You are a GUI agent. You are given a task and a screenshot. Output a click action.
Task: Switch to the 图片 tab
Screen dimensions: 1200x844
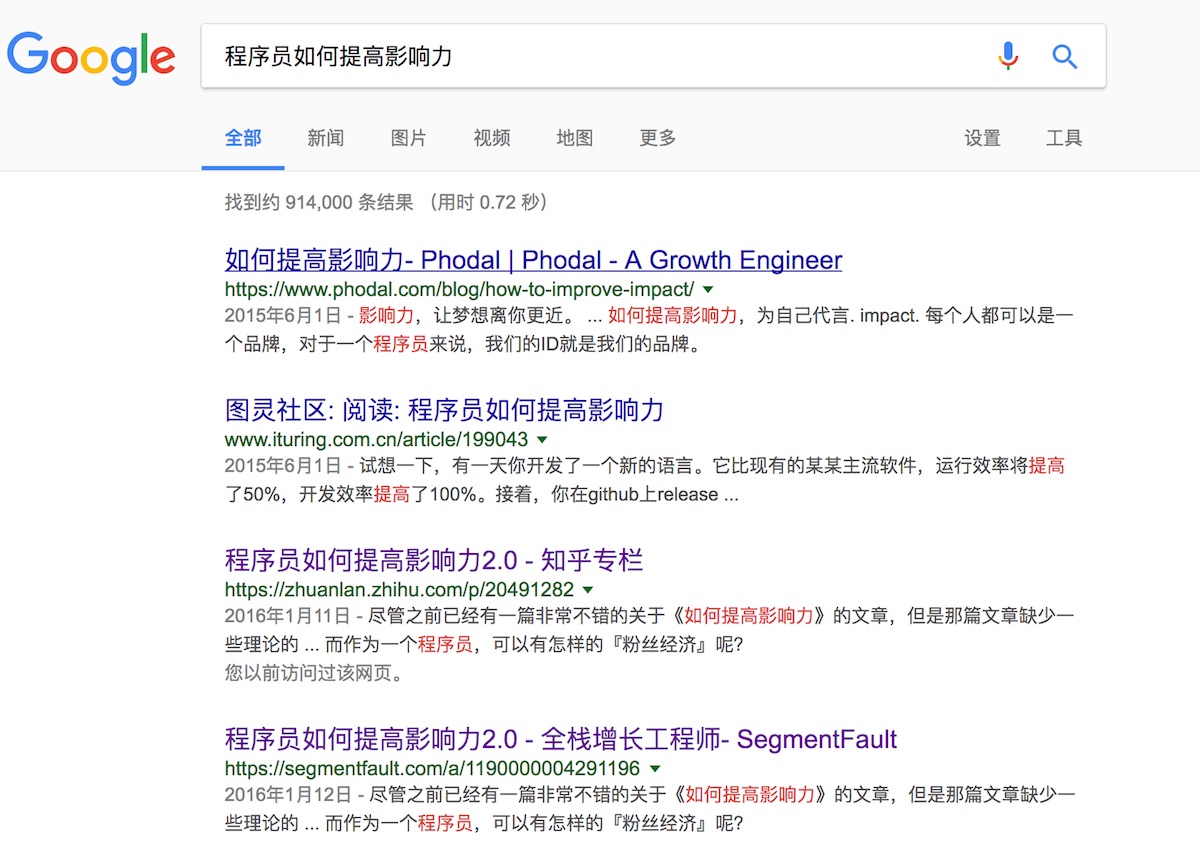click(x=408, y=138)
